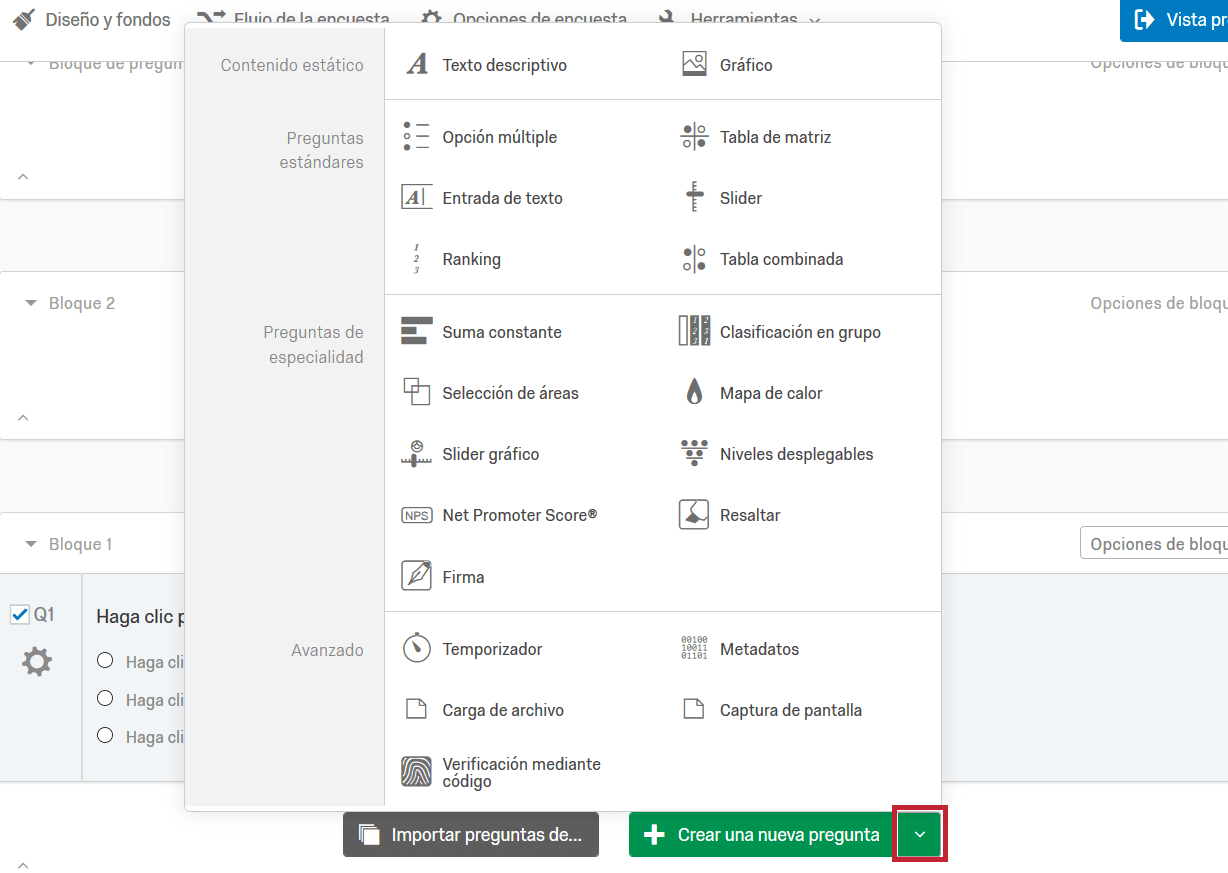Add a Carga de archivo question
1228x873 pixels.
pyautogui.click(x=501, y=710)
